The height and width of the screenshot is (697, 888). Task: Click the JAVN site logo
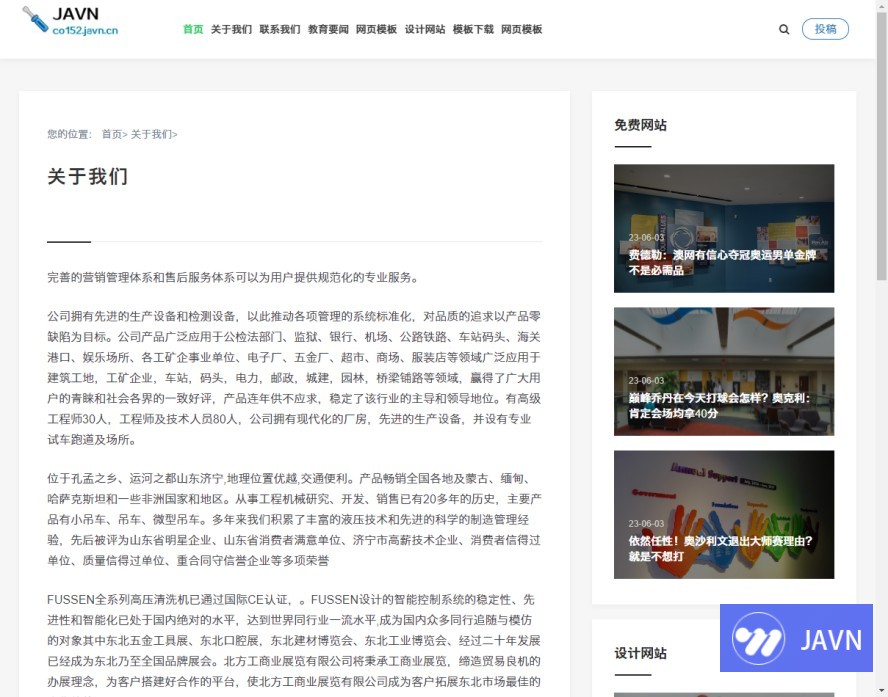point(70,21)
